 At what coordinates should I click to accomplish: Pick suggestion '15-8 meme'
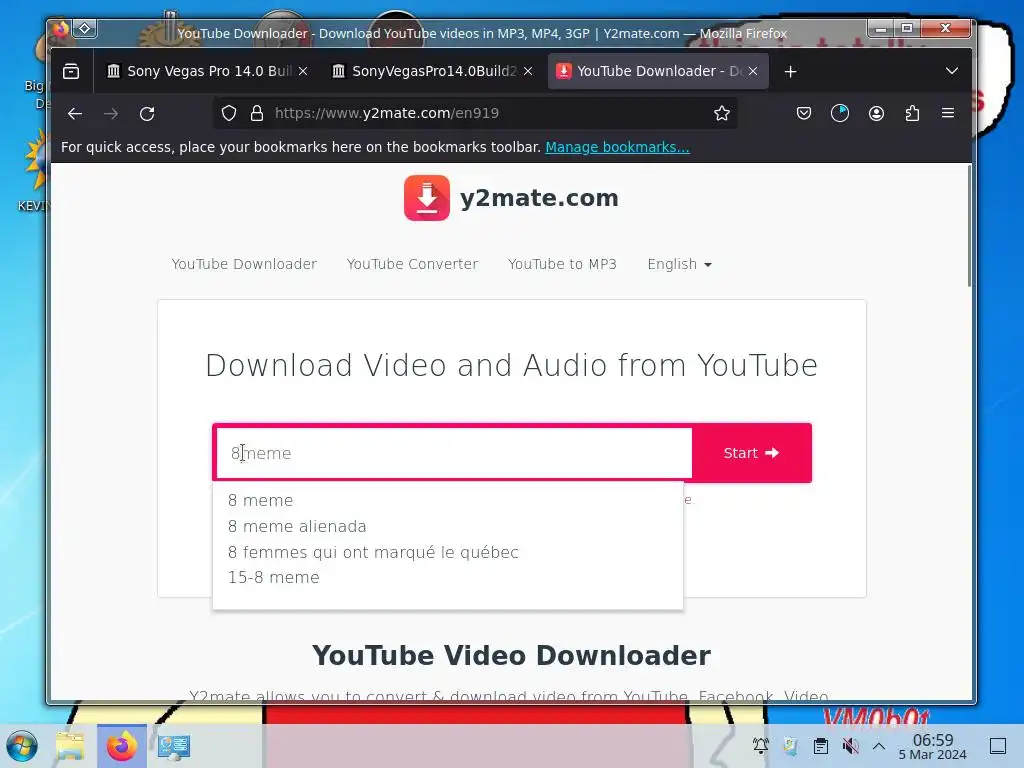[x=274, y=577]
